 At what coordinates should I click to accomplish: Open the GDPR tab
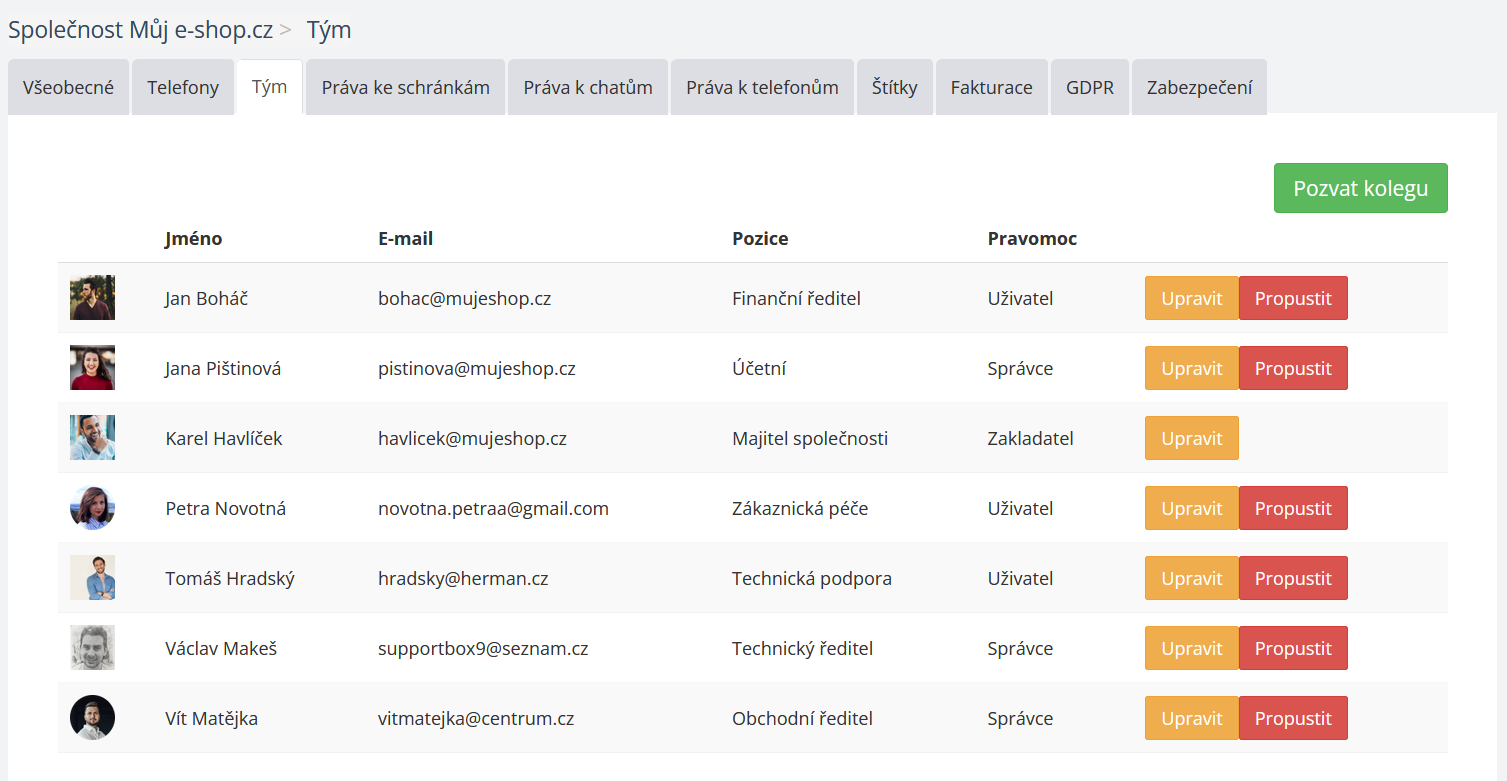(x=1089, y=87)
